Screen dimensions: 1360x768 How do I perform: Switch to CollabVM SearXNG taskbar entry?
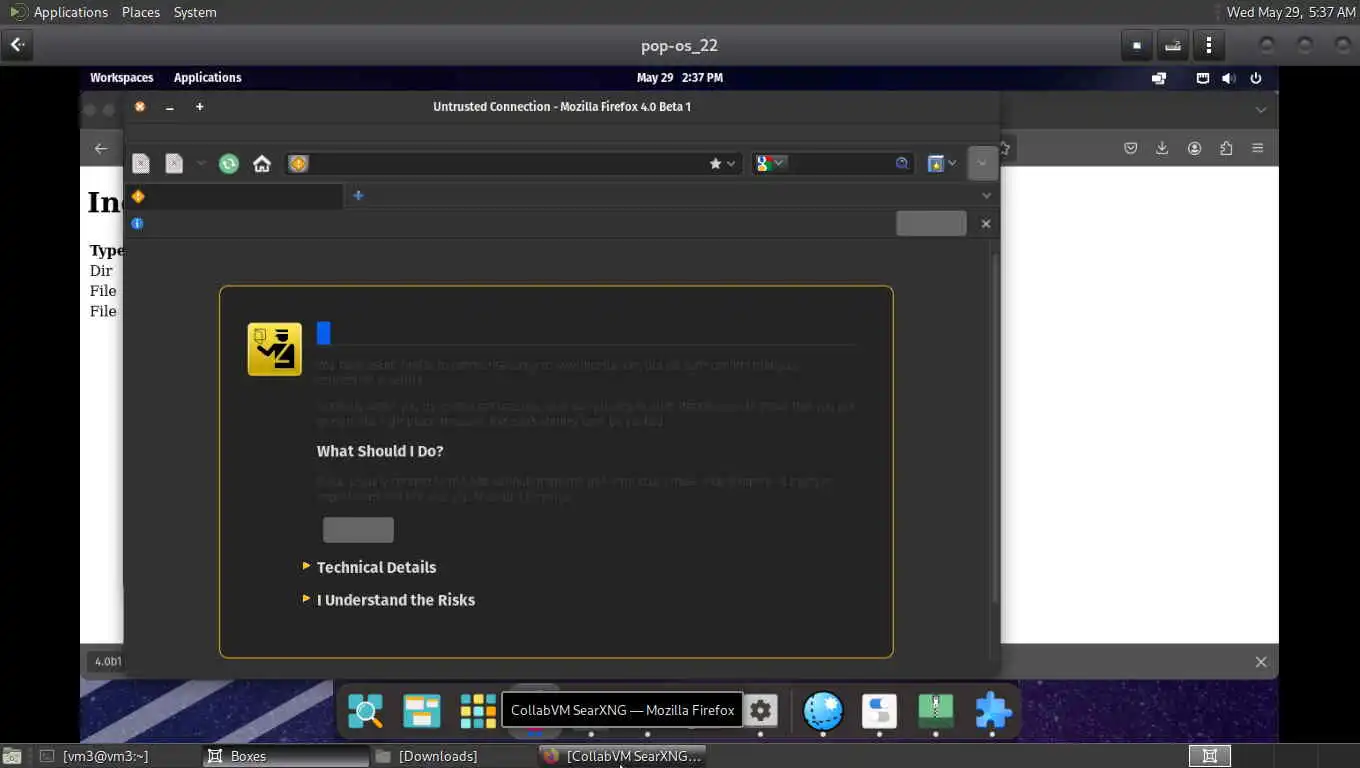point(624,756)
